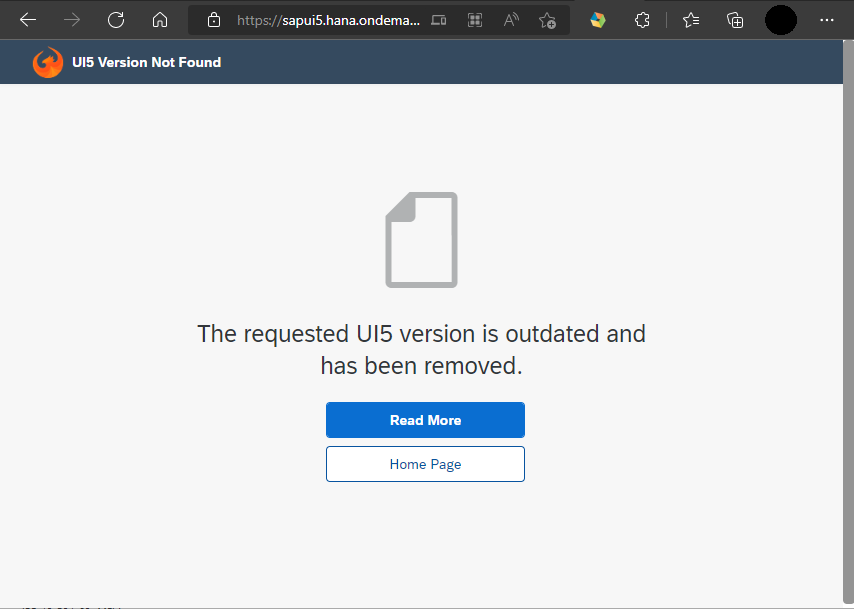Open the colorful extension icon in toolbar
This screenshot has height=609, width=854.
coord(598,20)
